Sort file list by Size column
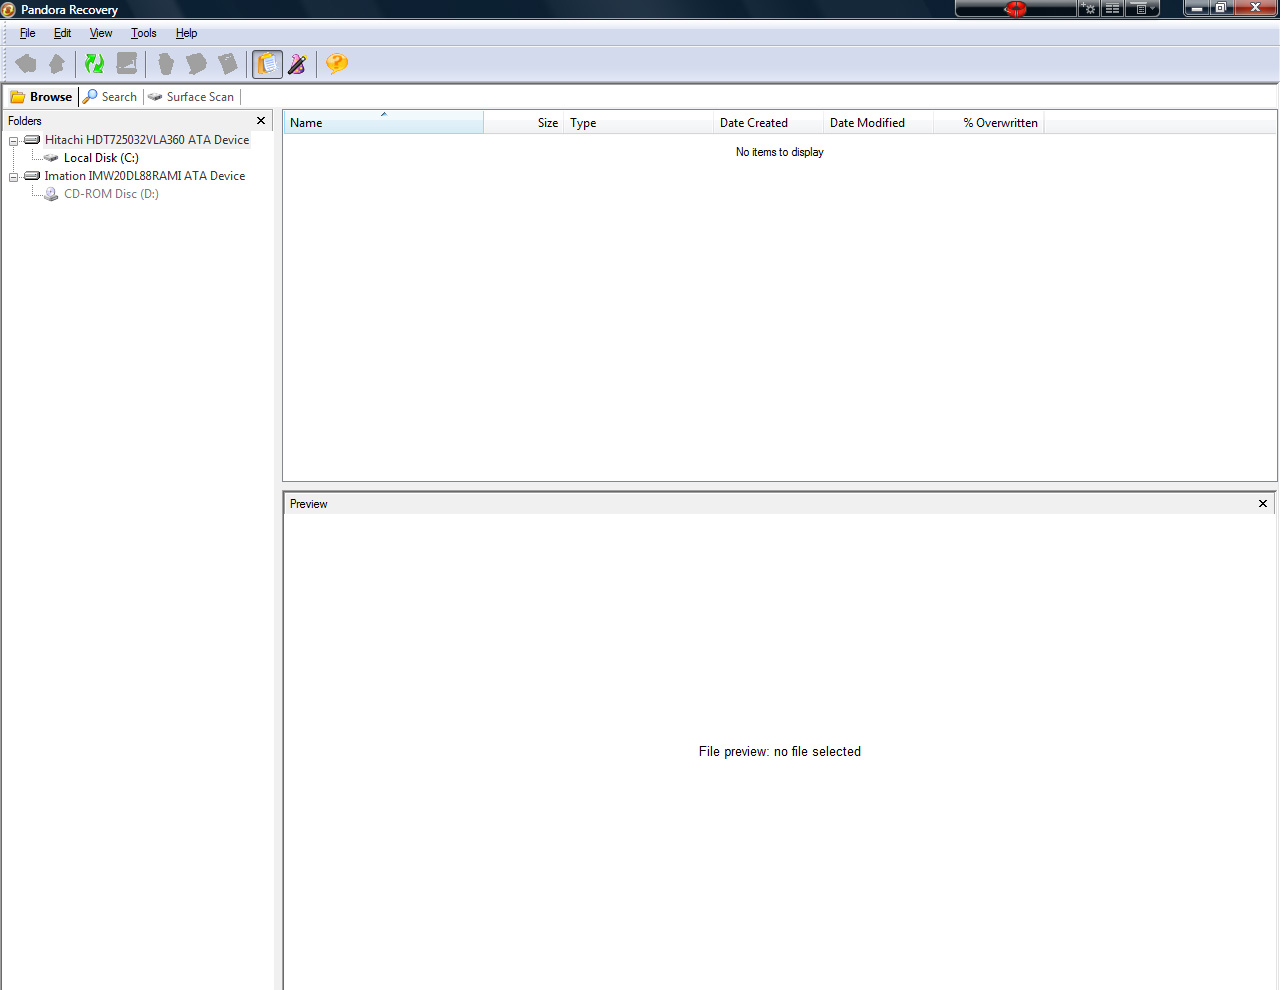This screenshot has height=990, width=1280. pos(523,123)
